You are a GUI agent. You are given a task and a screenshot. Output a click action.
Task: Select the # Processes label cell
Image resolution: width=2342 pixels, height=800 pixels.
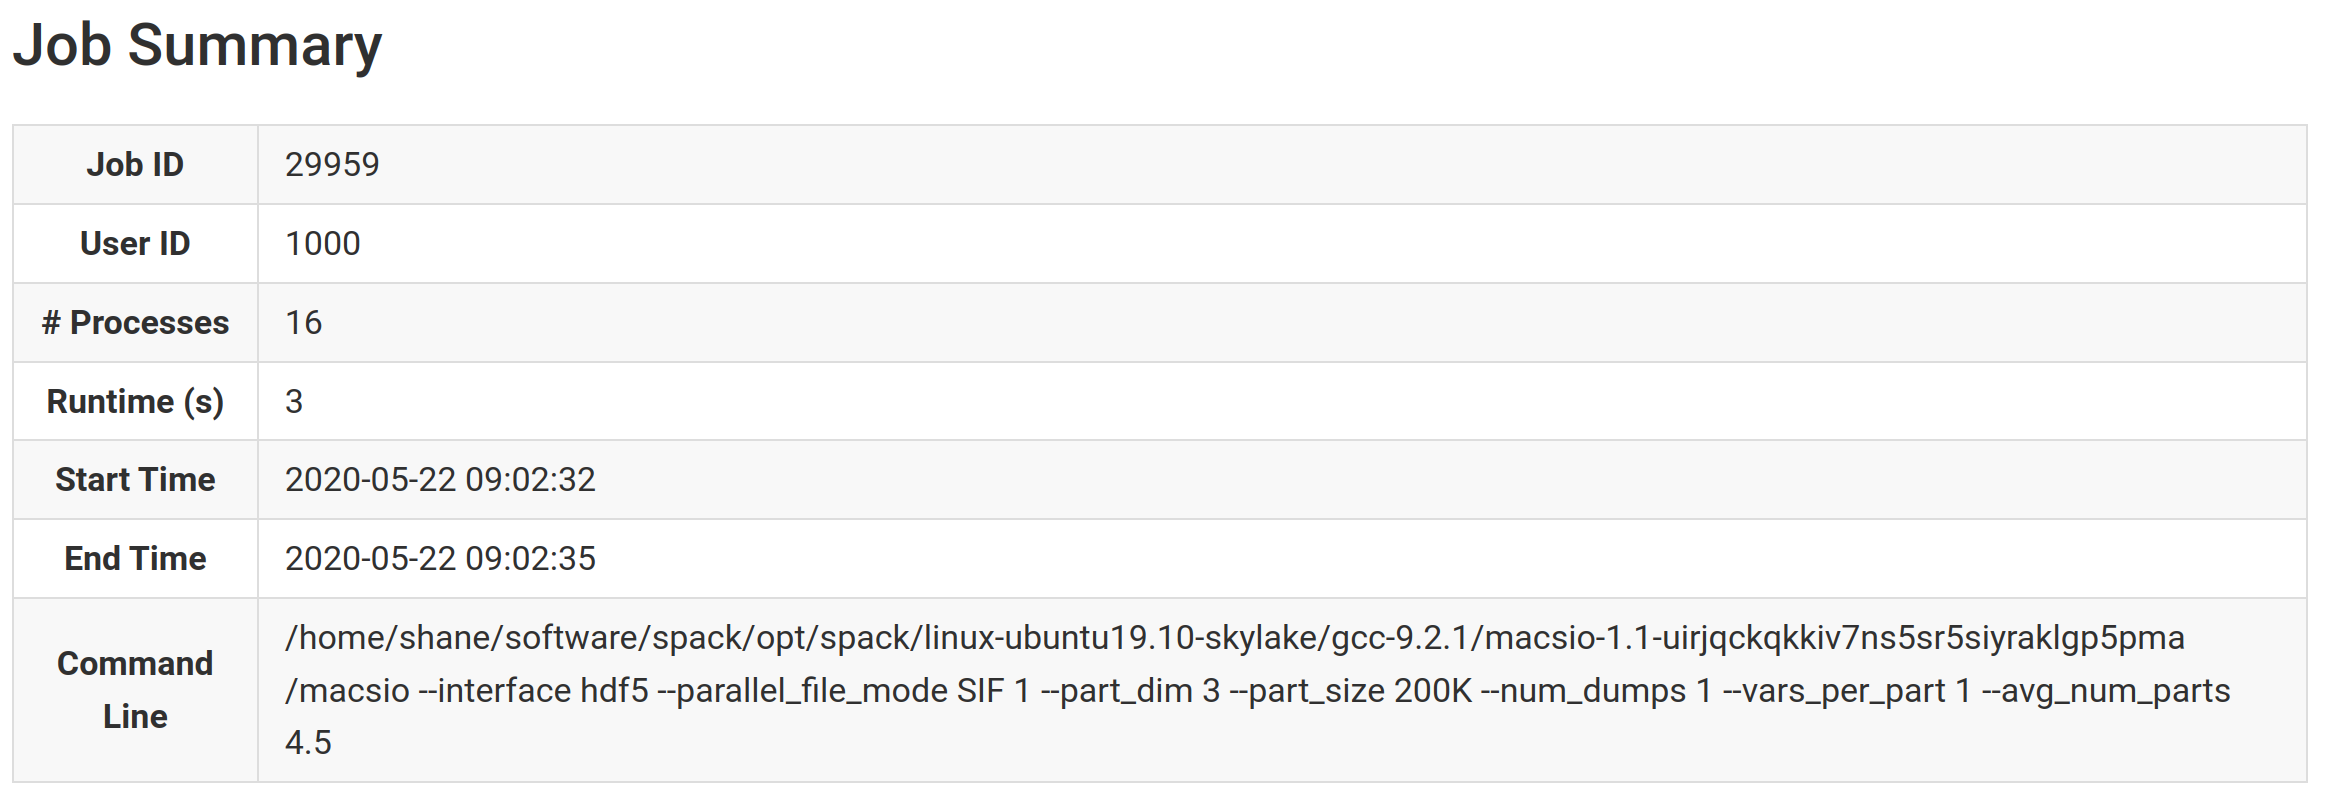pyautogui.click(x=135, y=323)
